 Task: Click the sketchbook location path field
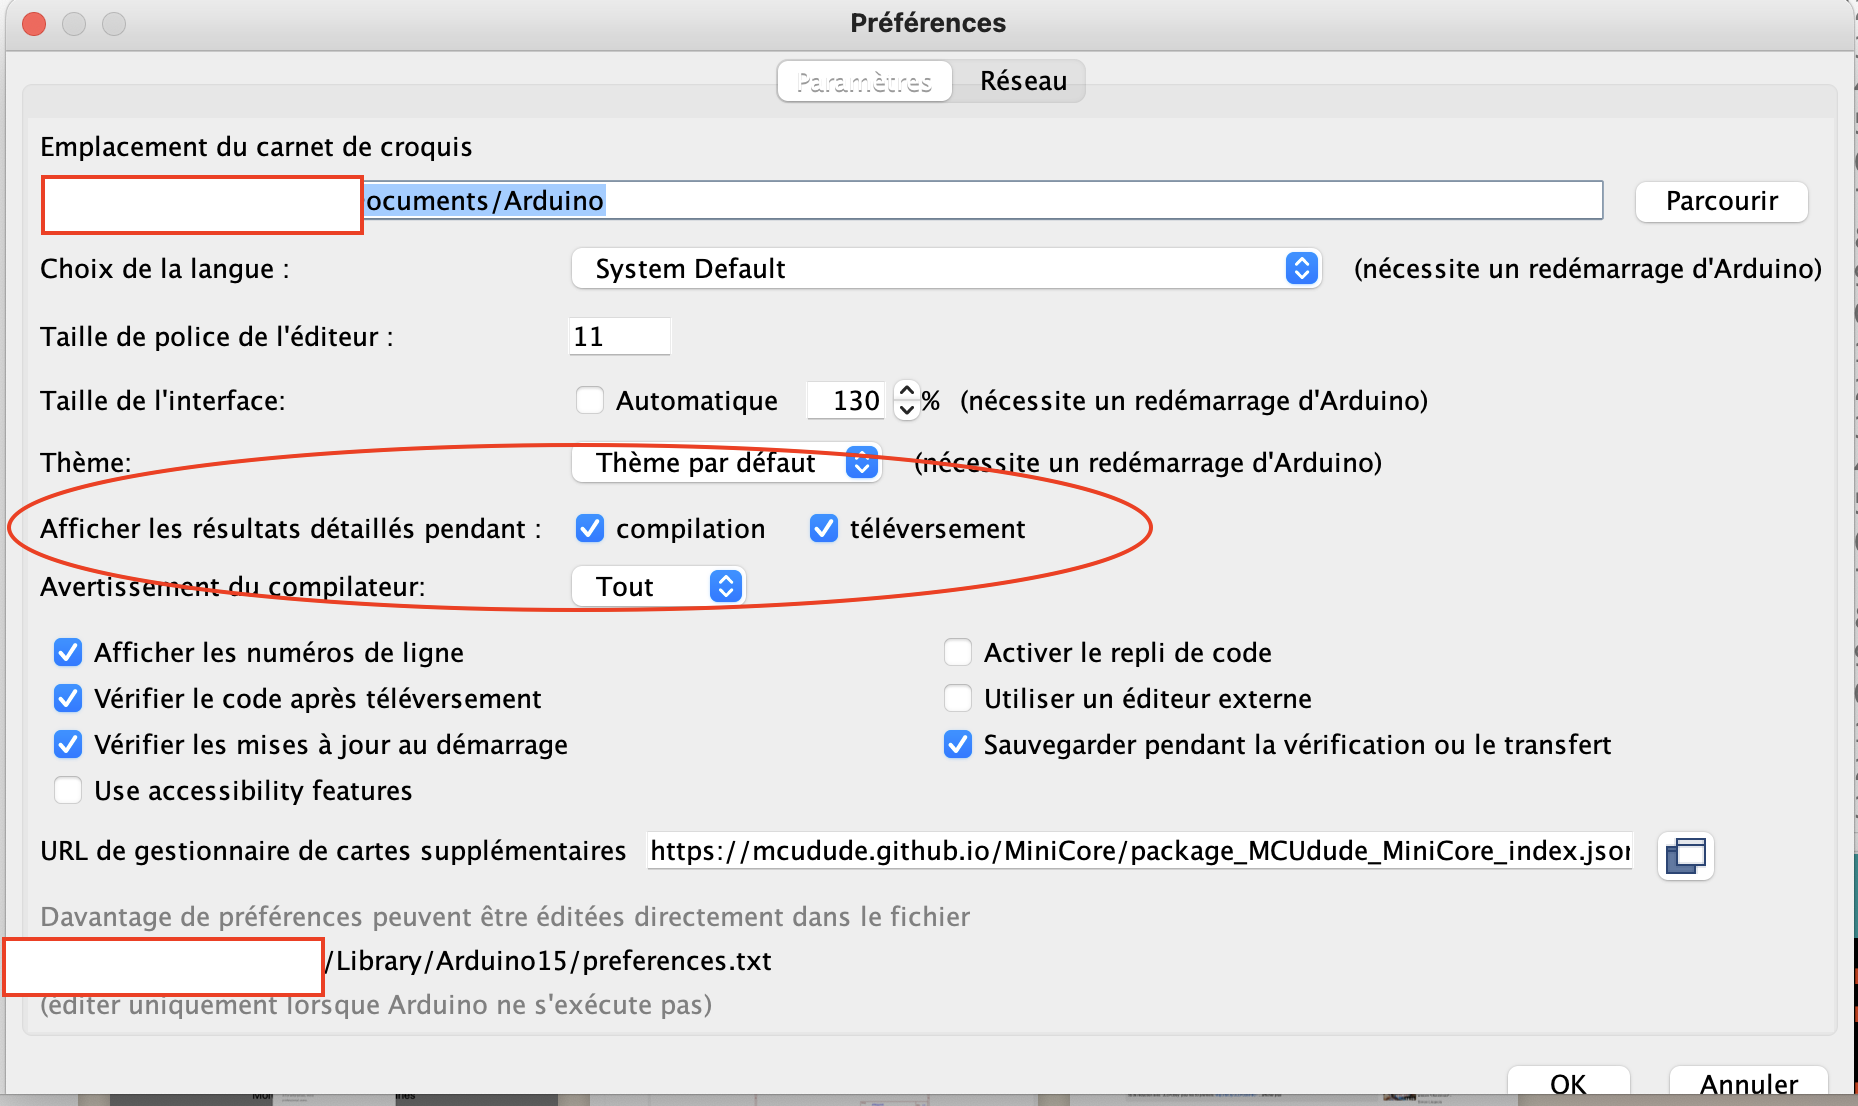click(822, 200)
